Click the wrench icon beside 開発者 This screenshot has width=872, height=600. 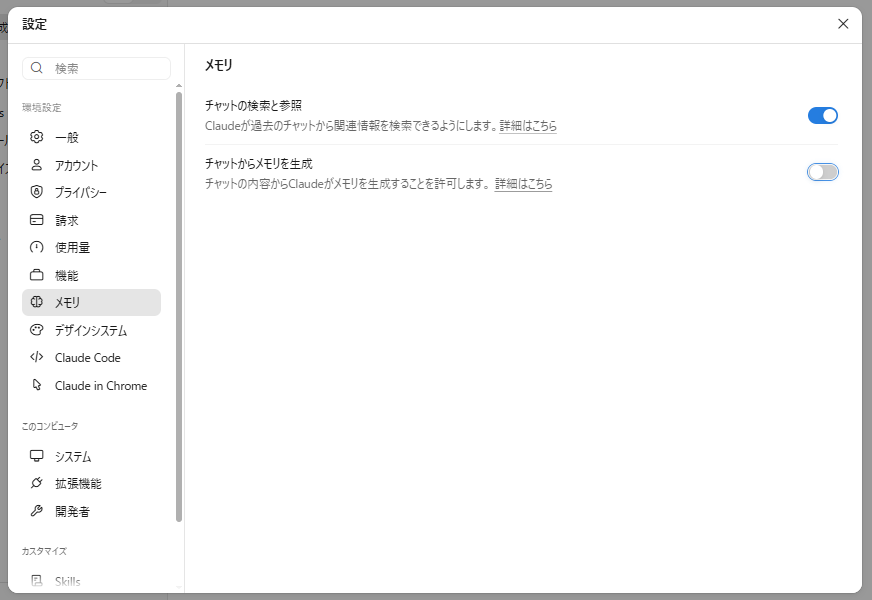[37, 511]
